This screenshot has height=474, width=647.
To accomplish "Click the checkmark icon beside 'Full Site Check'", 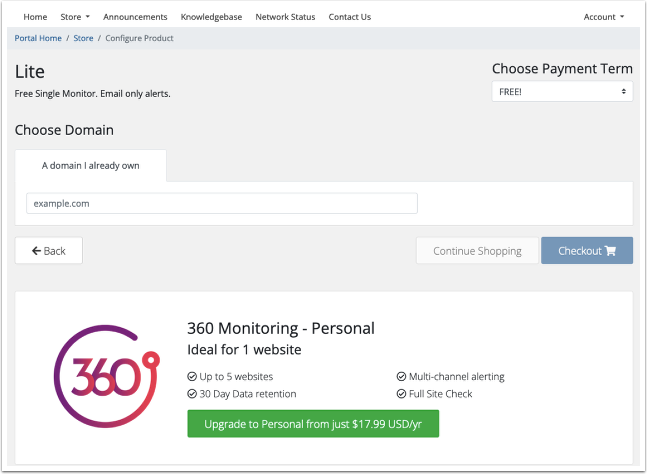I will [401, 394].
